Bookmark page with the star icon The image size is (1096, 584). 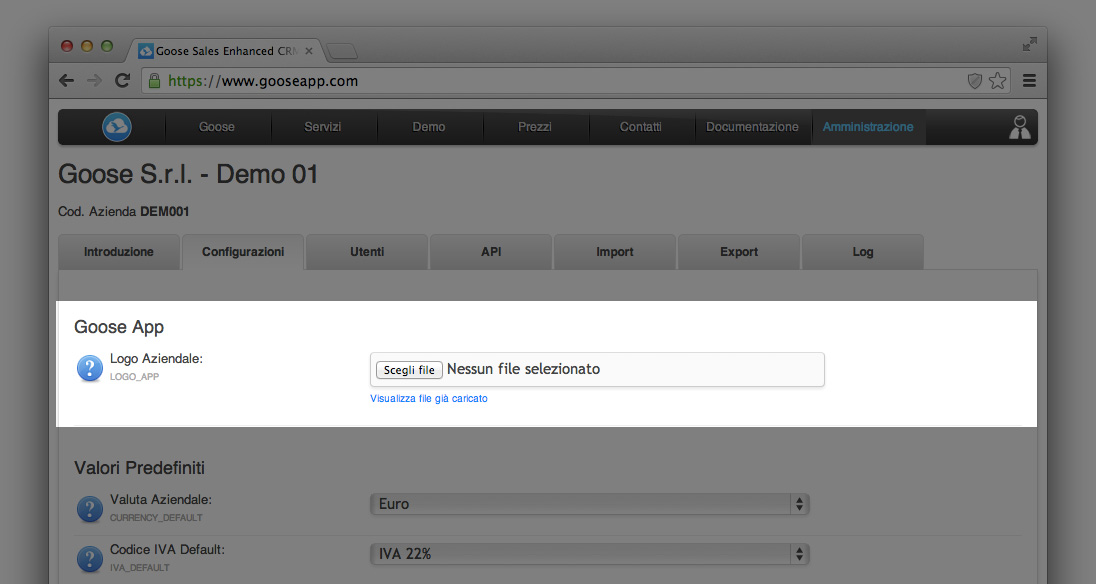[997, 81]
